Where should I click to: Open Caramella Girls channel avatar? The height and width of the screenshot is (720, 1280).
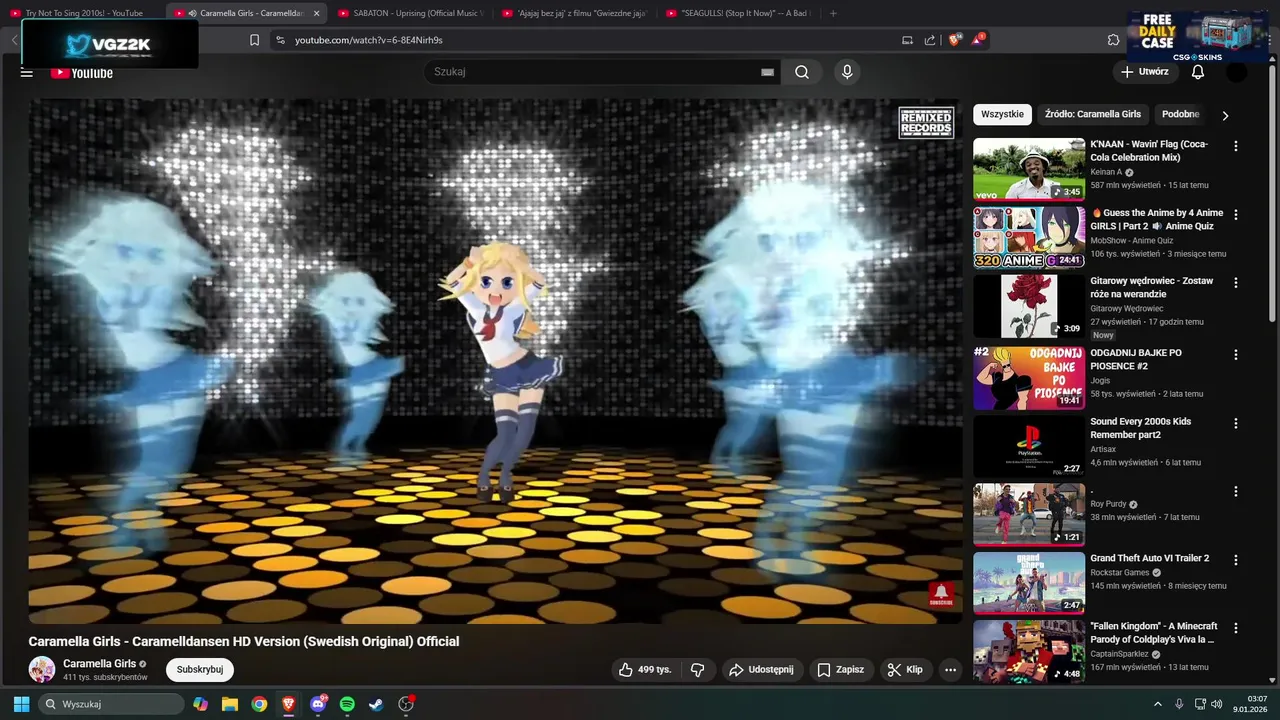(42, 669)
